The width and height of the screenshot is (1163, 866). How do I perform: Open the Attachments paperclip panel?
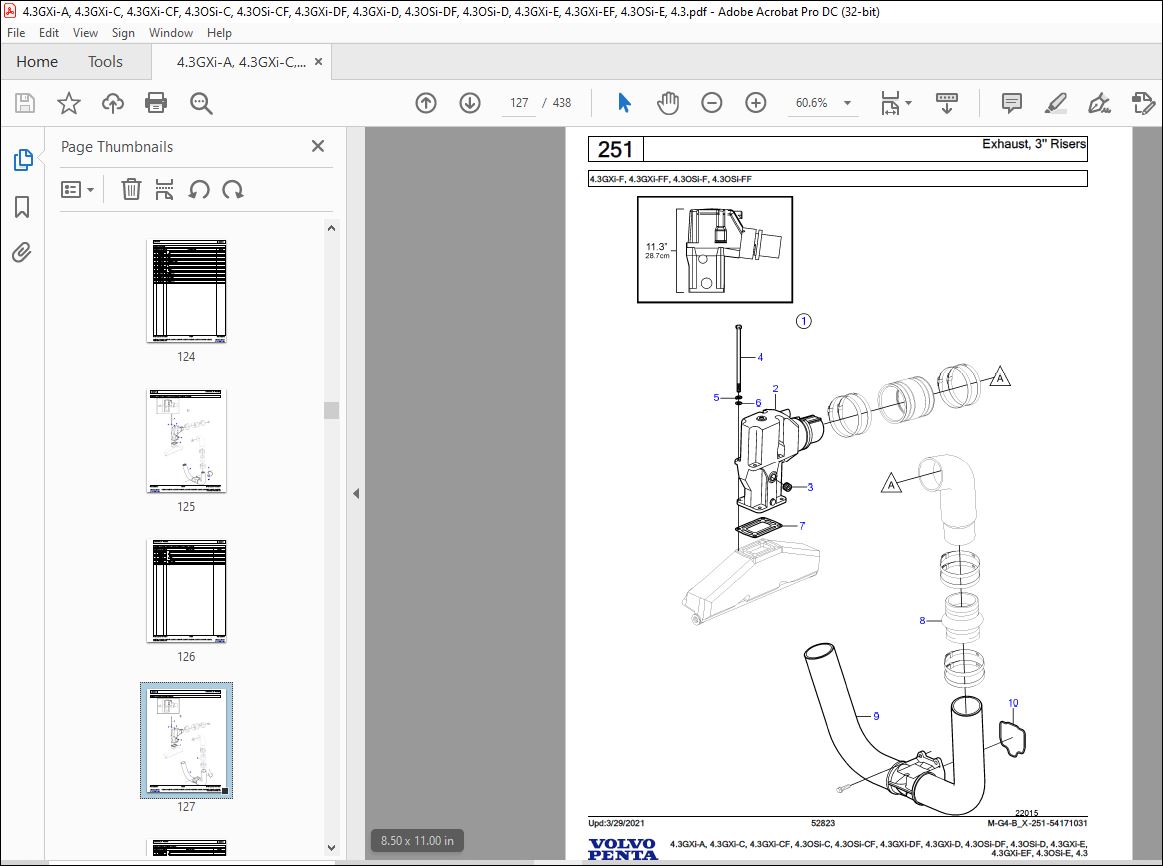(x=22, y=253)
